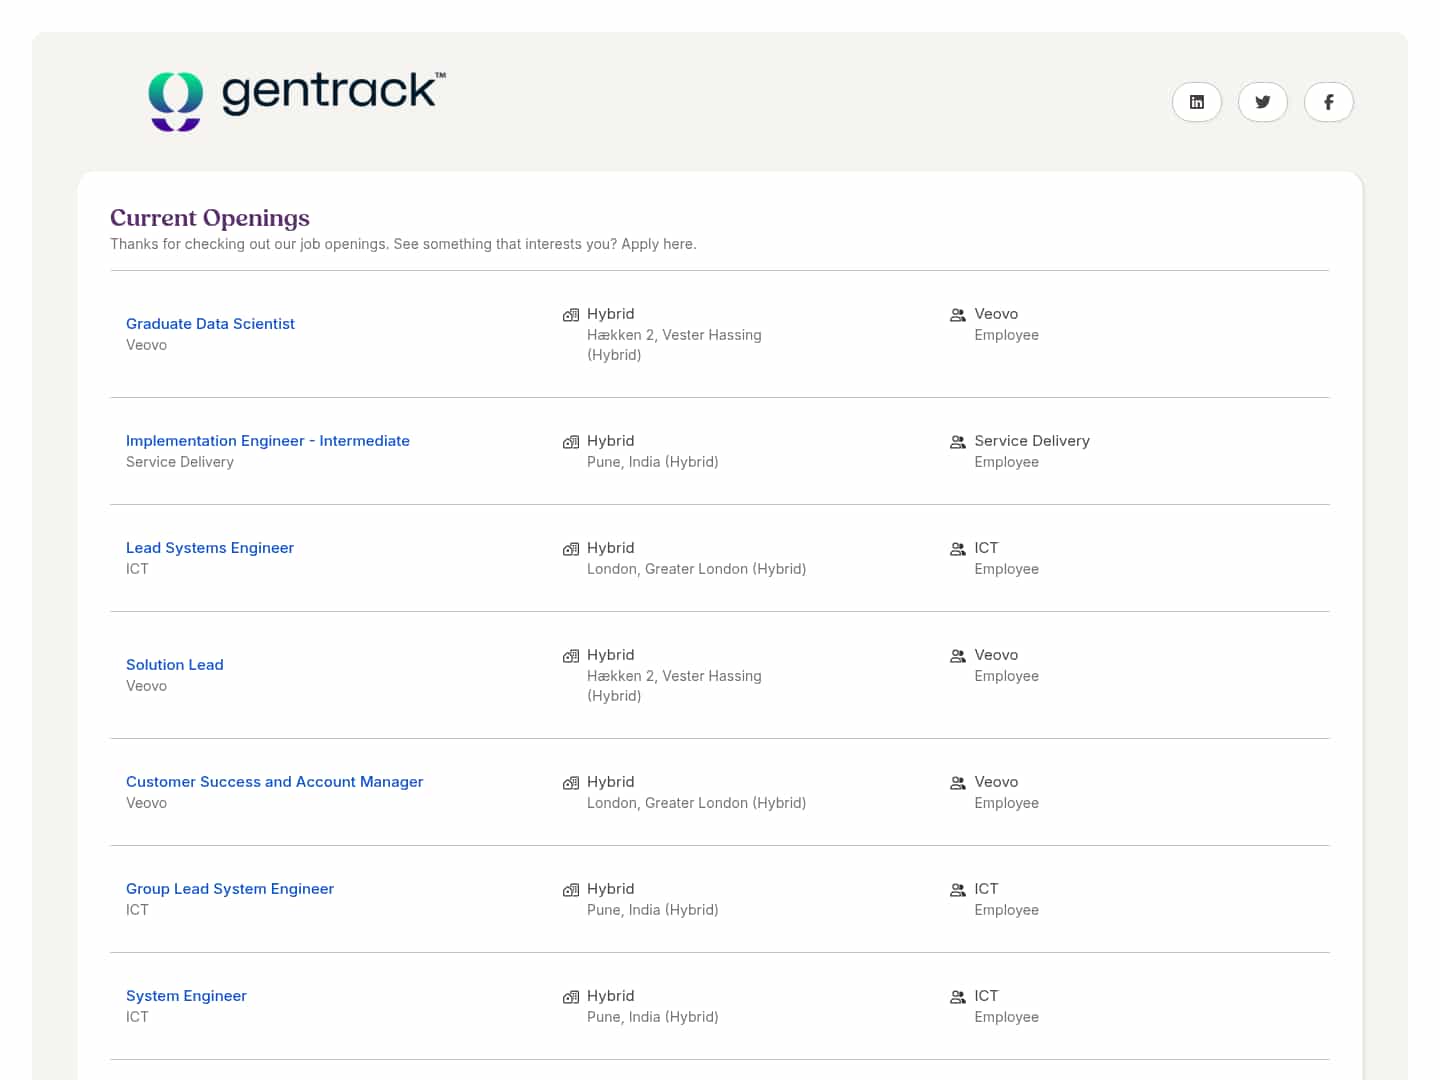
Task: Click the Twitter bird icon
Action: coord(1262,102)
